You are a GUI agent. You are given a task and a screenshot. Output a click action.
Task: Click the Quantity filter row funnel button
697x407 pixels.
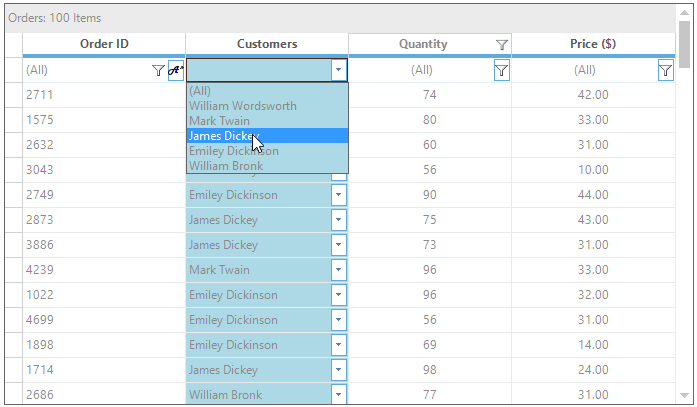click(x=502, y=70)
